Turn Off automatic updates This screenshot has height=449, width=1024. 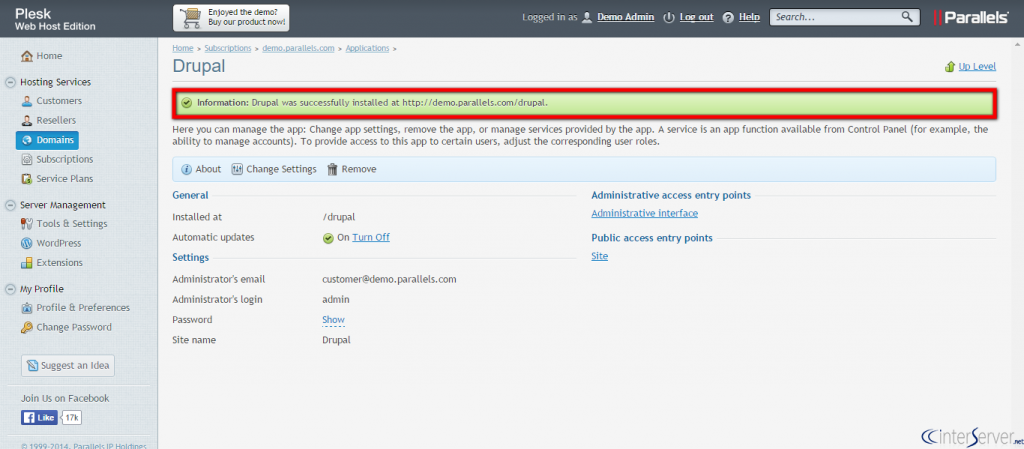click(371, 238)
